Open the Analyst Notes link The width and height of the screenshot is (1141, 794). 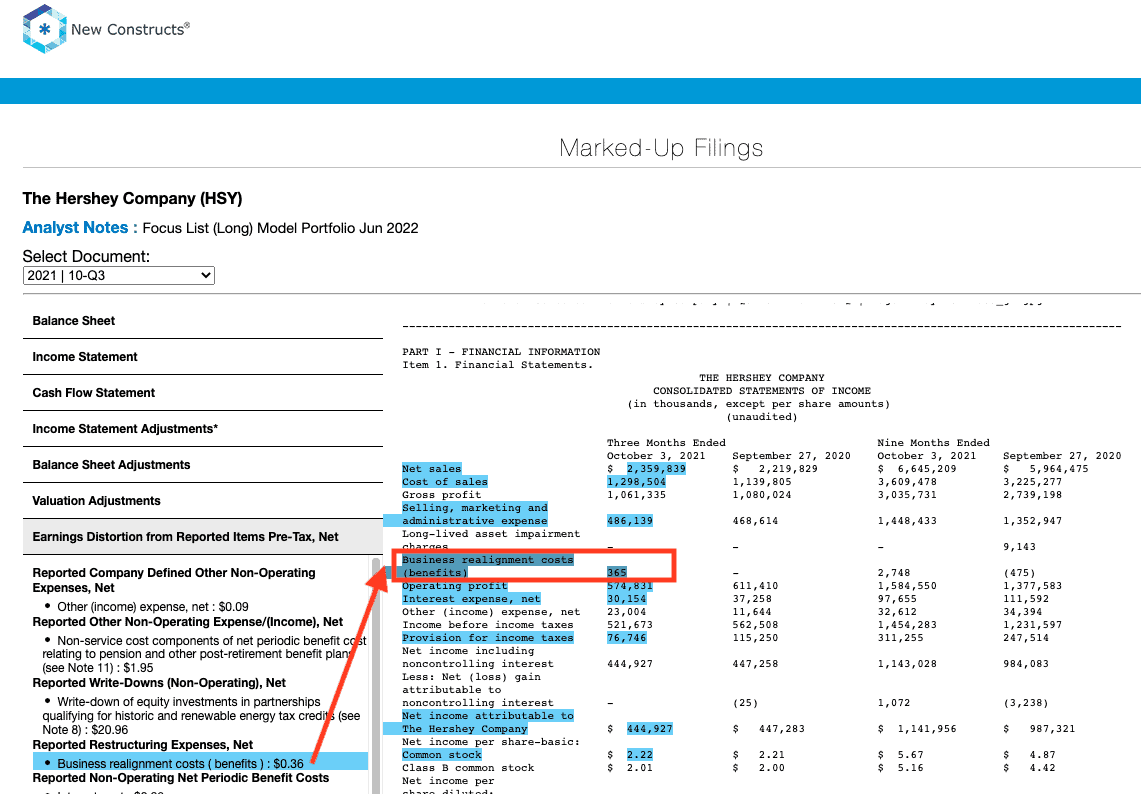pos(80,228)
